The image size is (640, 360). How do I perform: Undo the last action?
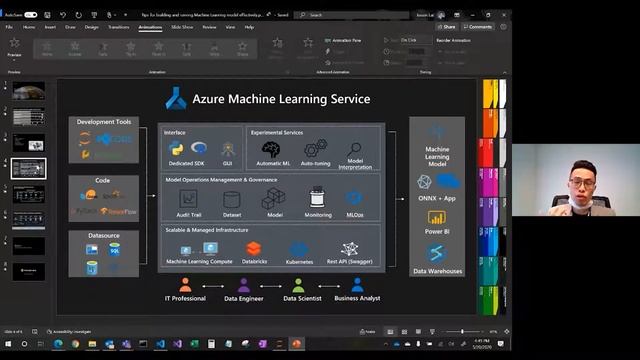point(63,15)
